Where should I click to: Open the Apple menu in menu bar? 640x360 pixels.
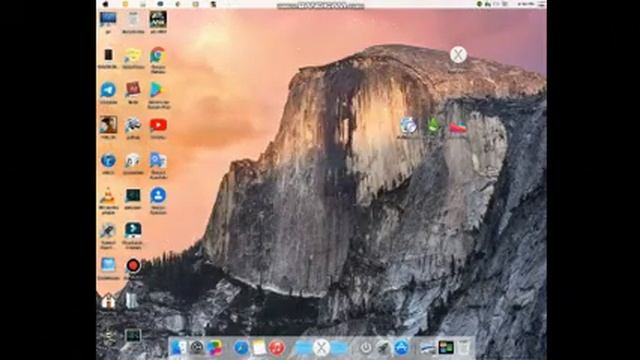[105, 4]
